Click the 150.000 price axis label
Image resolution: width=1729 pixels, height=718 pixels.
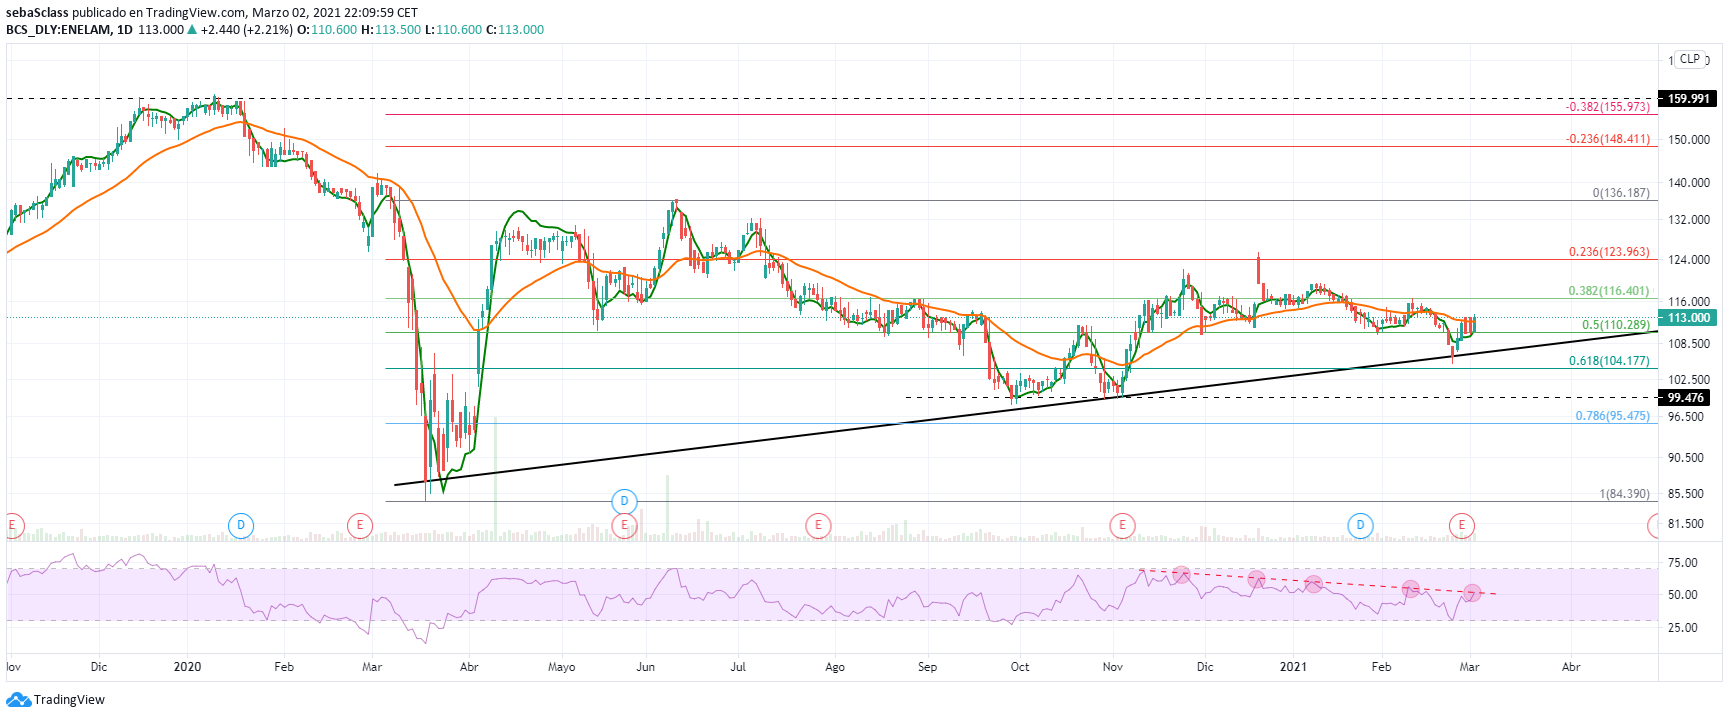click(x=1689, y=140)
